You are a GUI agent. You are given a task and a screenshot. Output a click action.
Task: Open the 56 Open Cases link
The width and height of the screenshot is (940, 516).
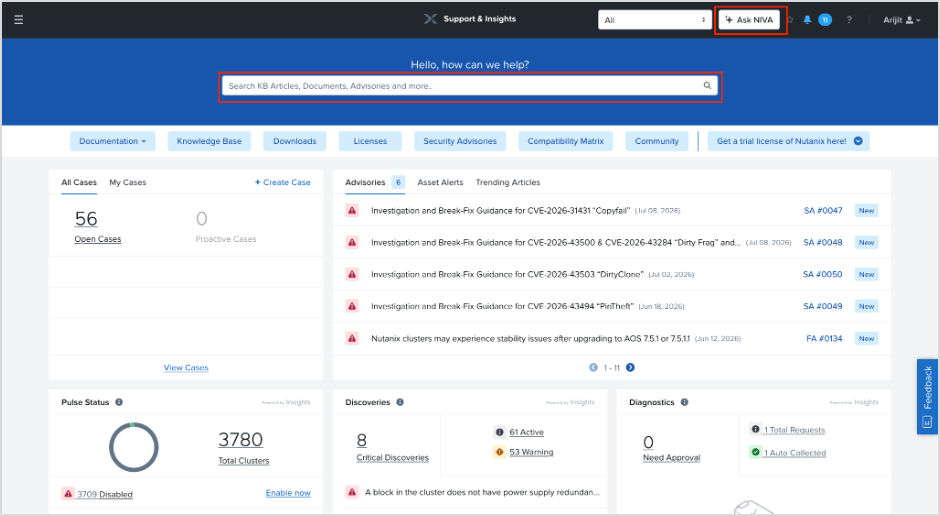pos(98,227)
